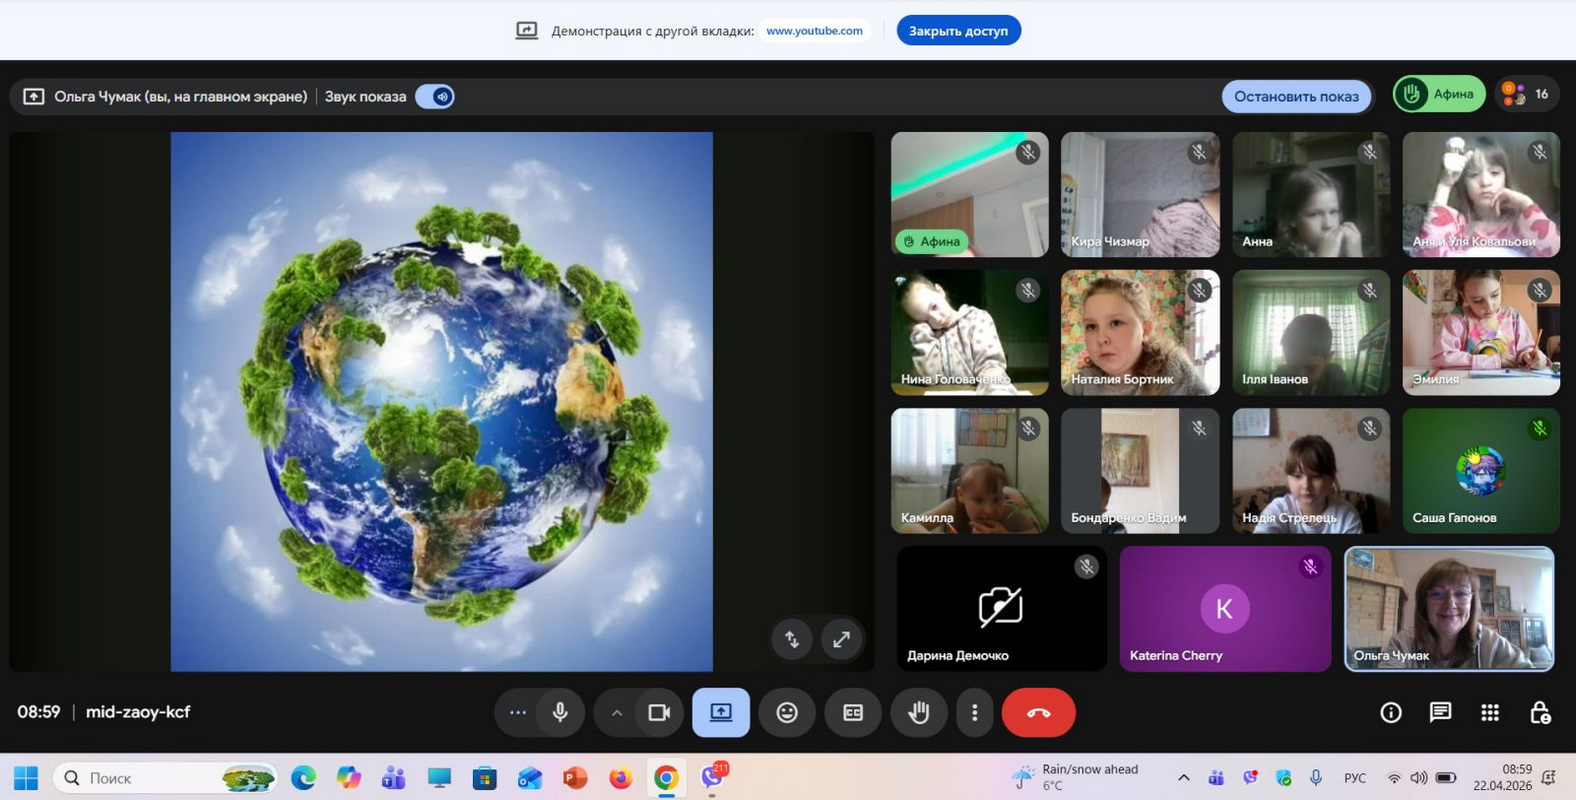Viewport: 1576px width, 800px height.
Task: Open more options three-dot menu
Action: (x=974, y=712)
